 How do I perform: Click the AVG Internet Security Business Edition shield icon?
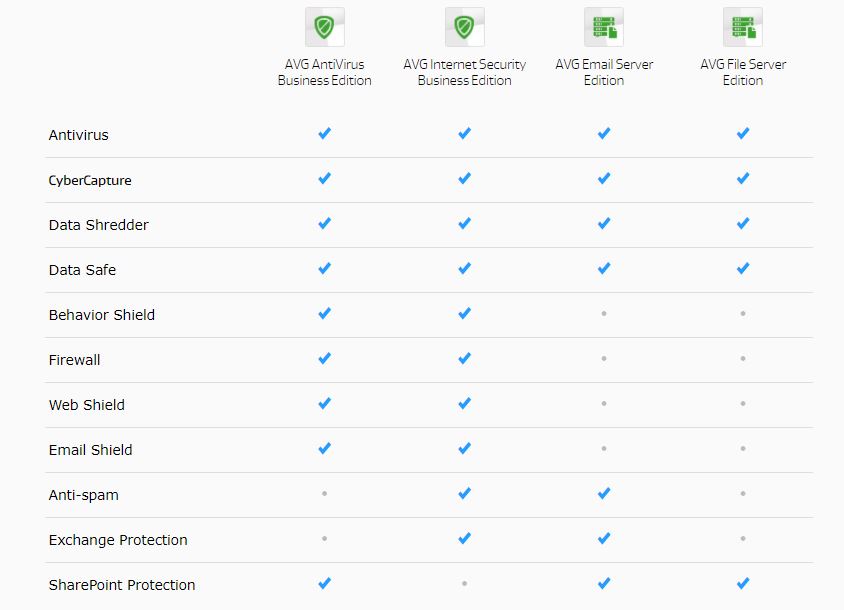(465, 27)
